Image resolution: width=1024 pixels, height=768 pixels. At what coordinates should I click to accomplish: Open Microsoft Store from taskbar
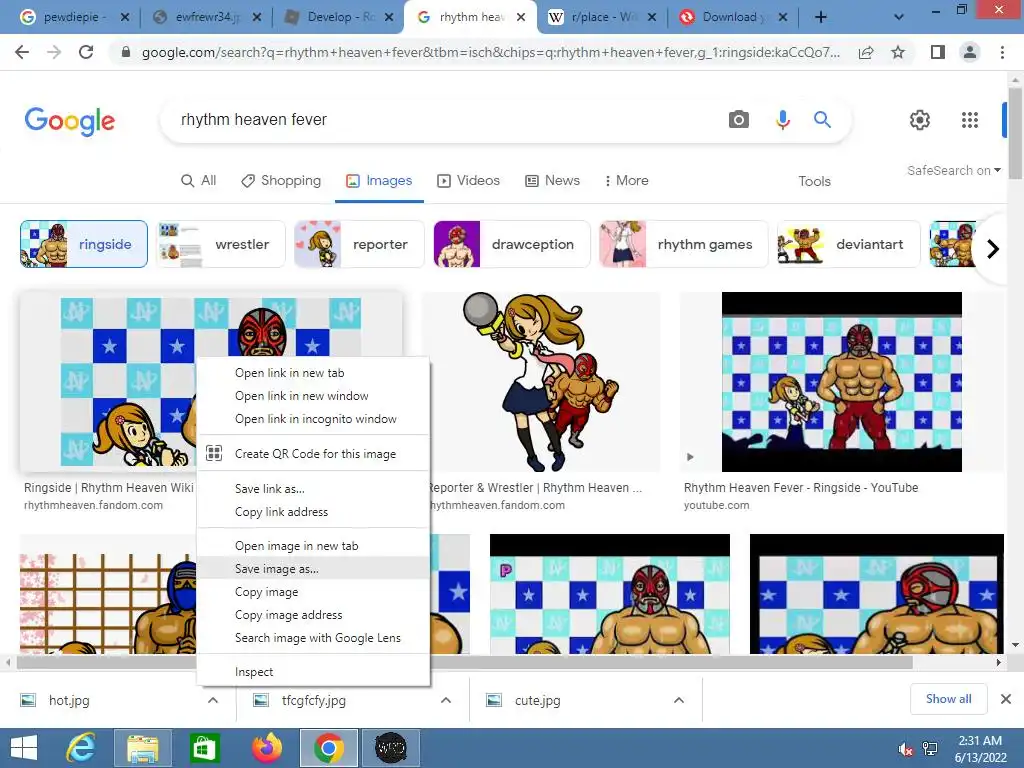204,748
